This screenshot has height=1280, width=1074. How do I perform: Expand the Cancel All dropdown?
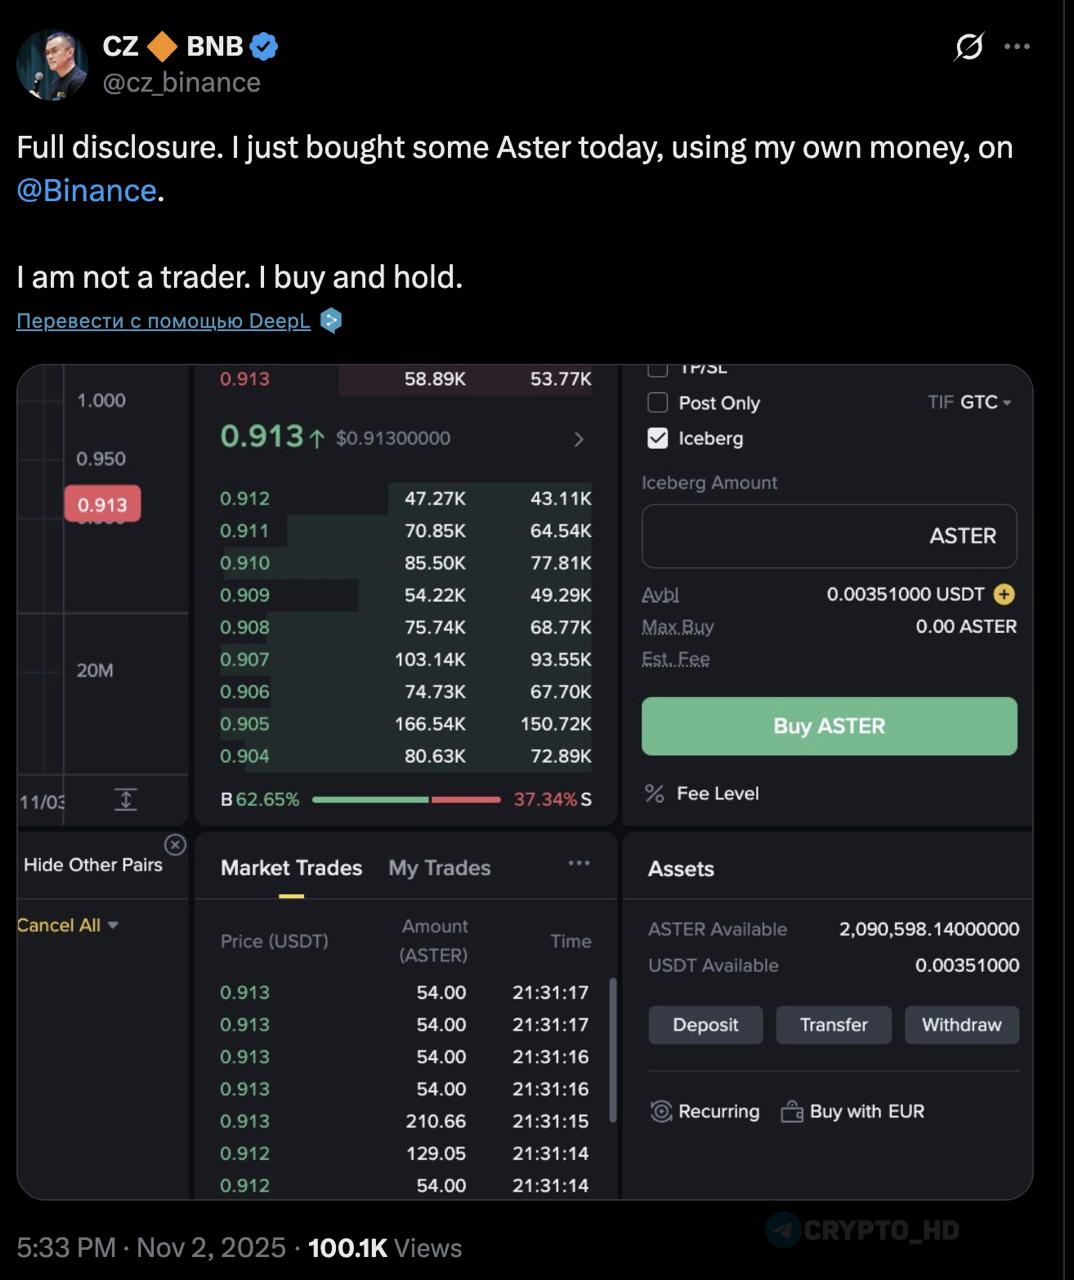(x=113, y=925)
